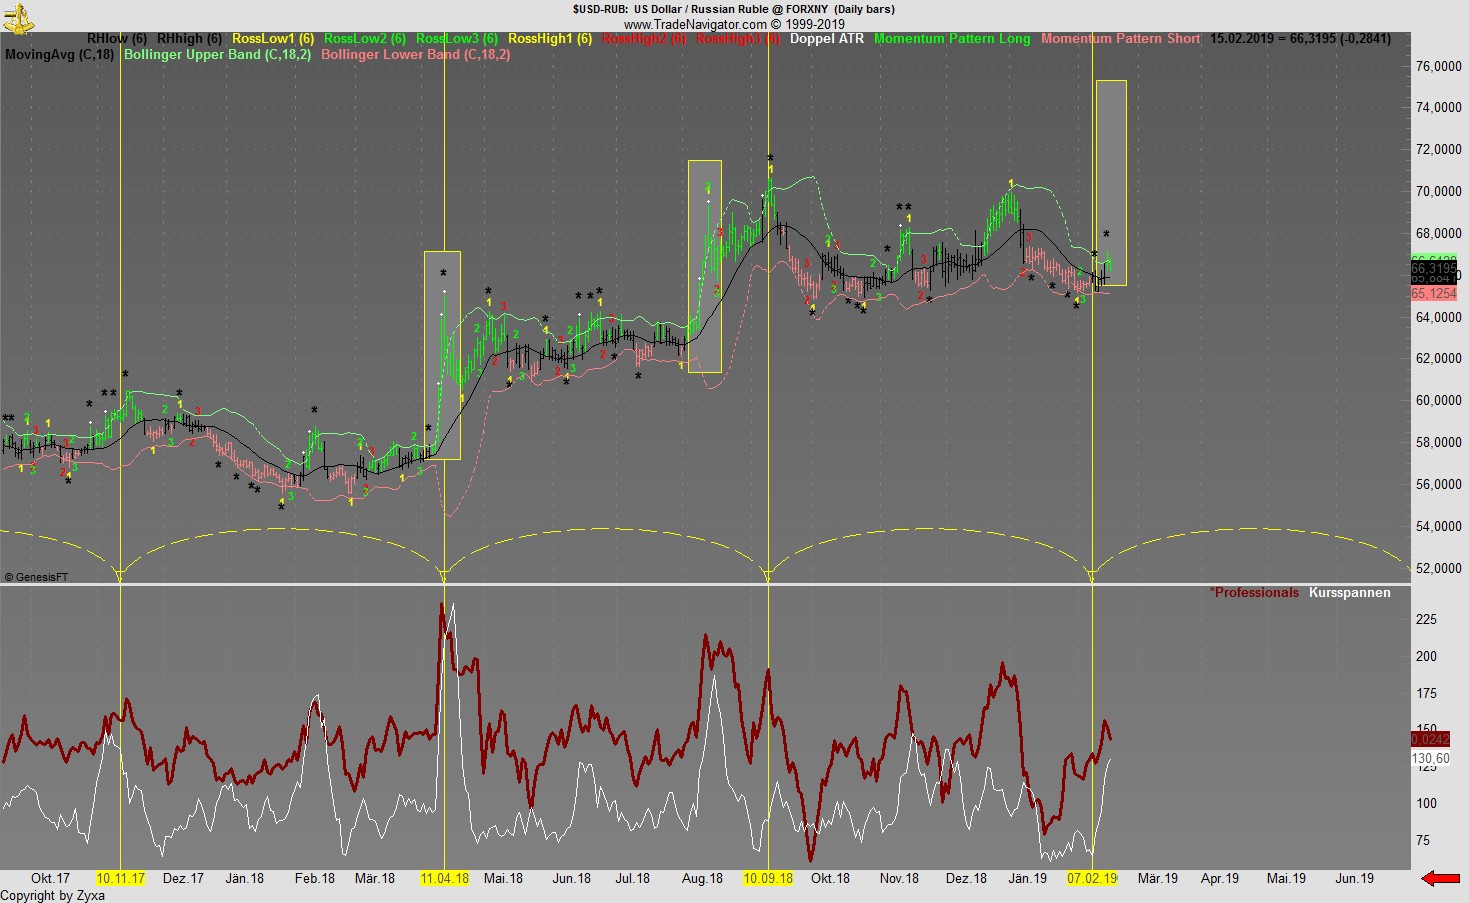This screenshot has width=1469, height=903.
Task: Click the 76,0000 price axis label
Action: click(1439, 66)
